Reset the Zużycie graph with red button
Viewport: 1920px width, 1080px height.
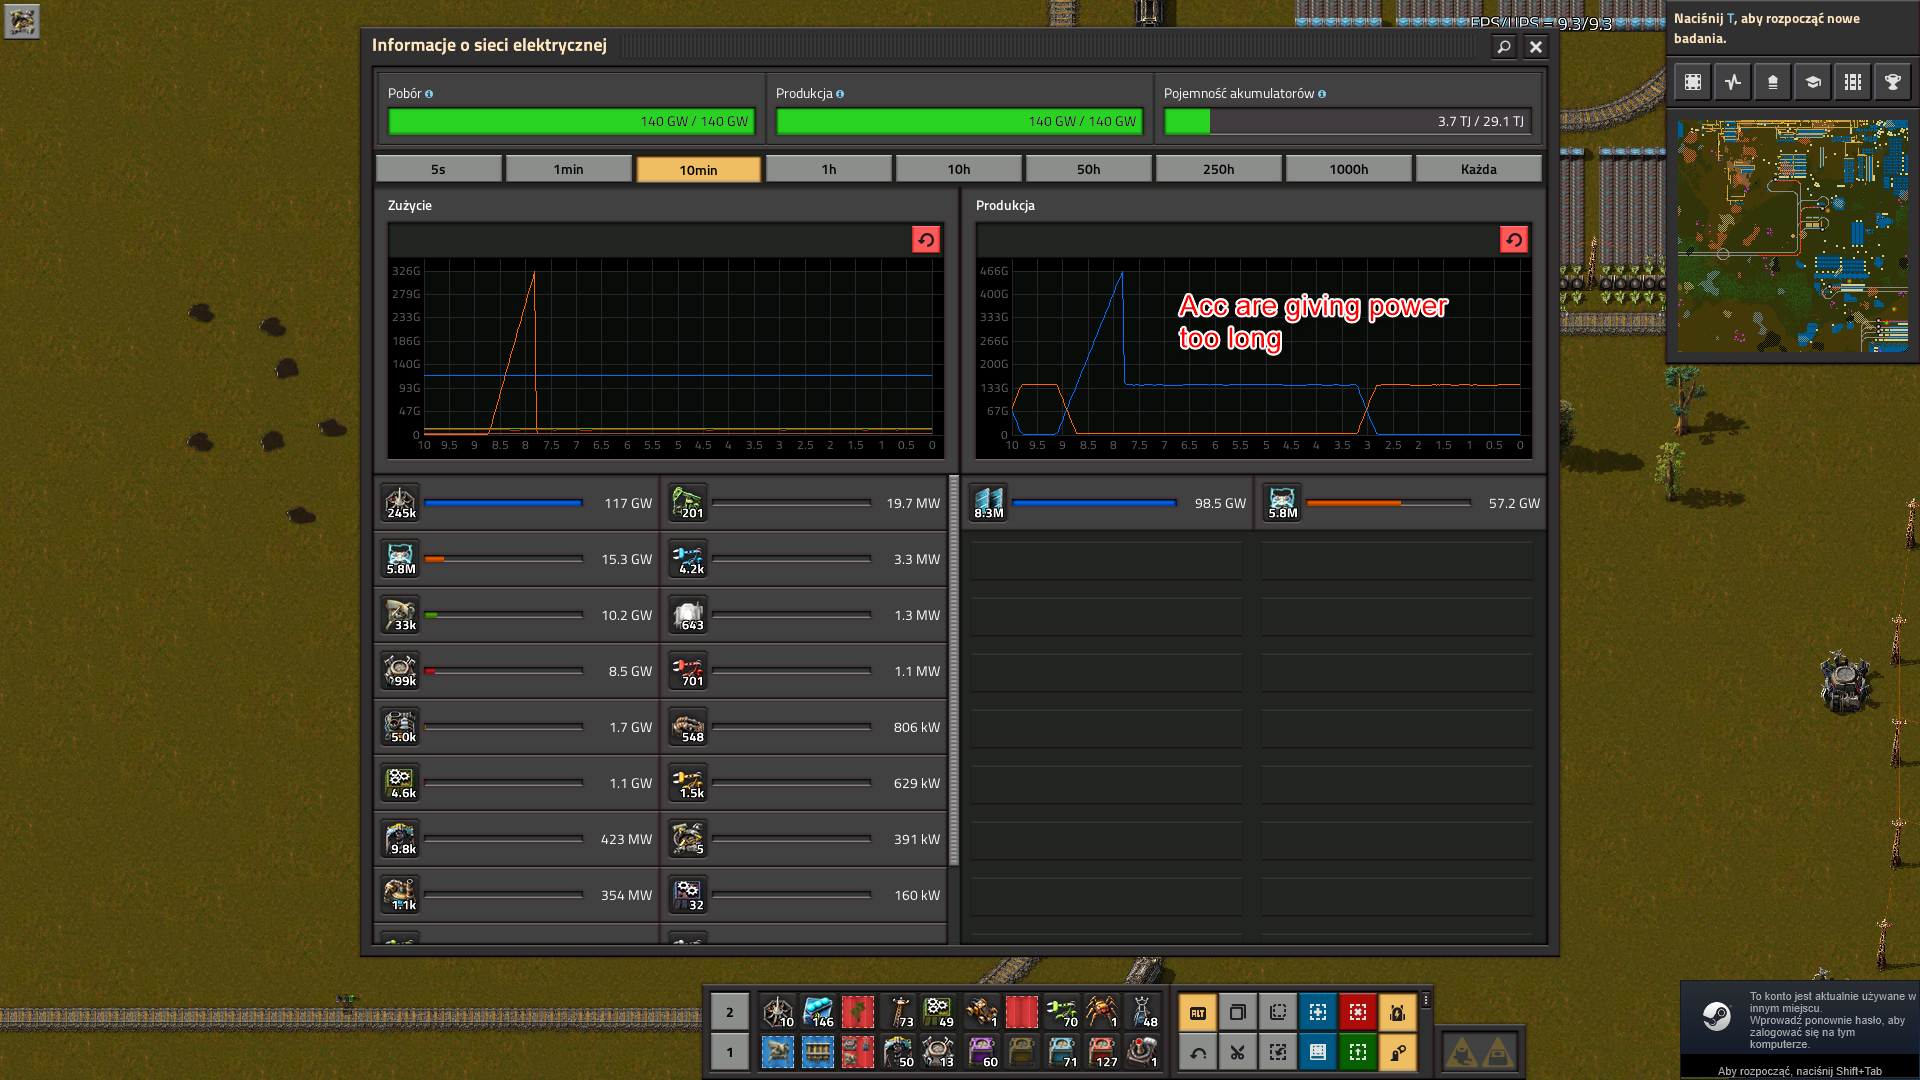(x=925, y=240)
